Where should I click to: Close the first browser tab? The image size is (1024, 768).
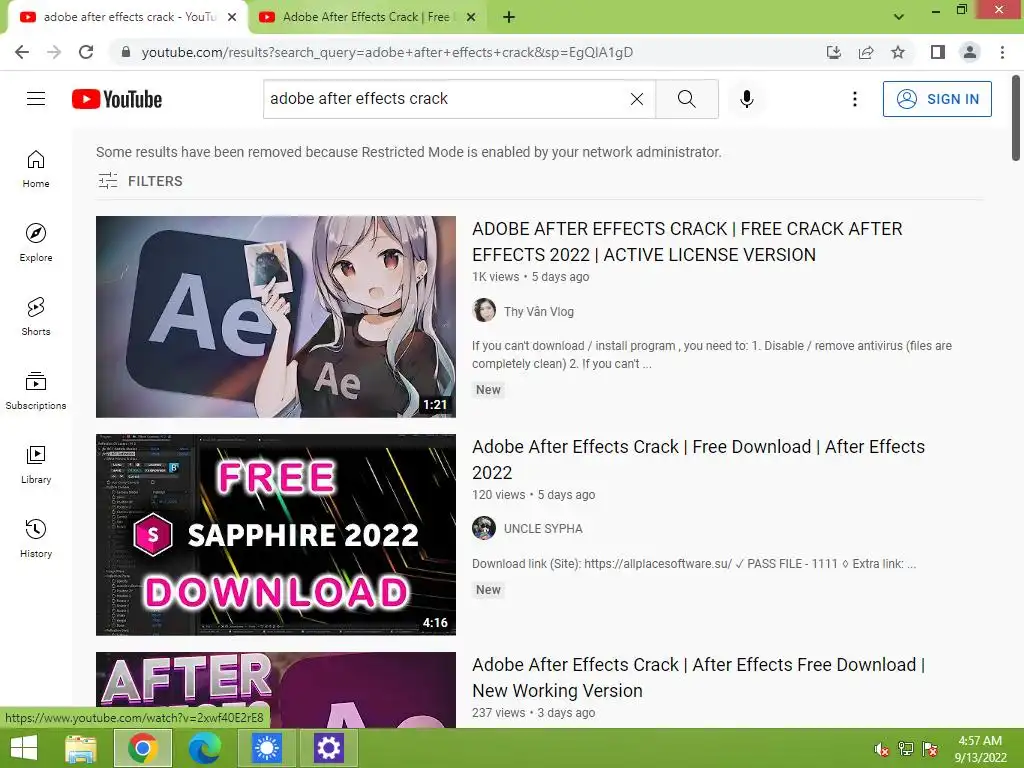[x=232, y=17]
